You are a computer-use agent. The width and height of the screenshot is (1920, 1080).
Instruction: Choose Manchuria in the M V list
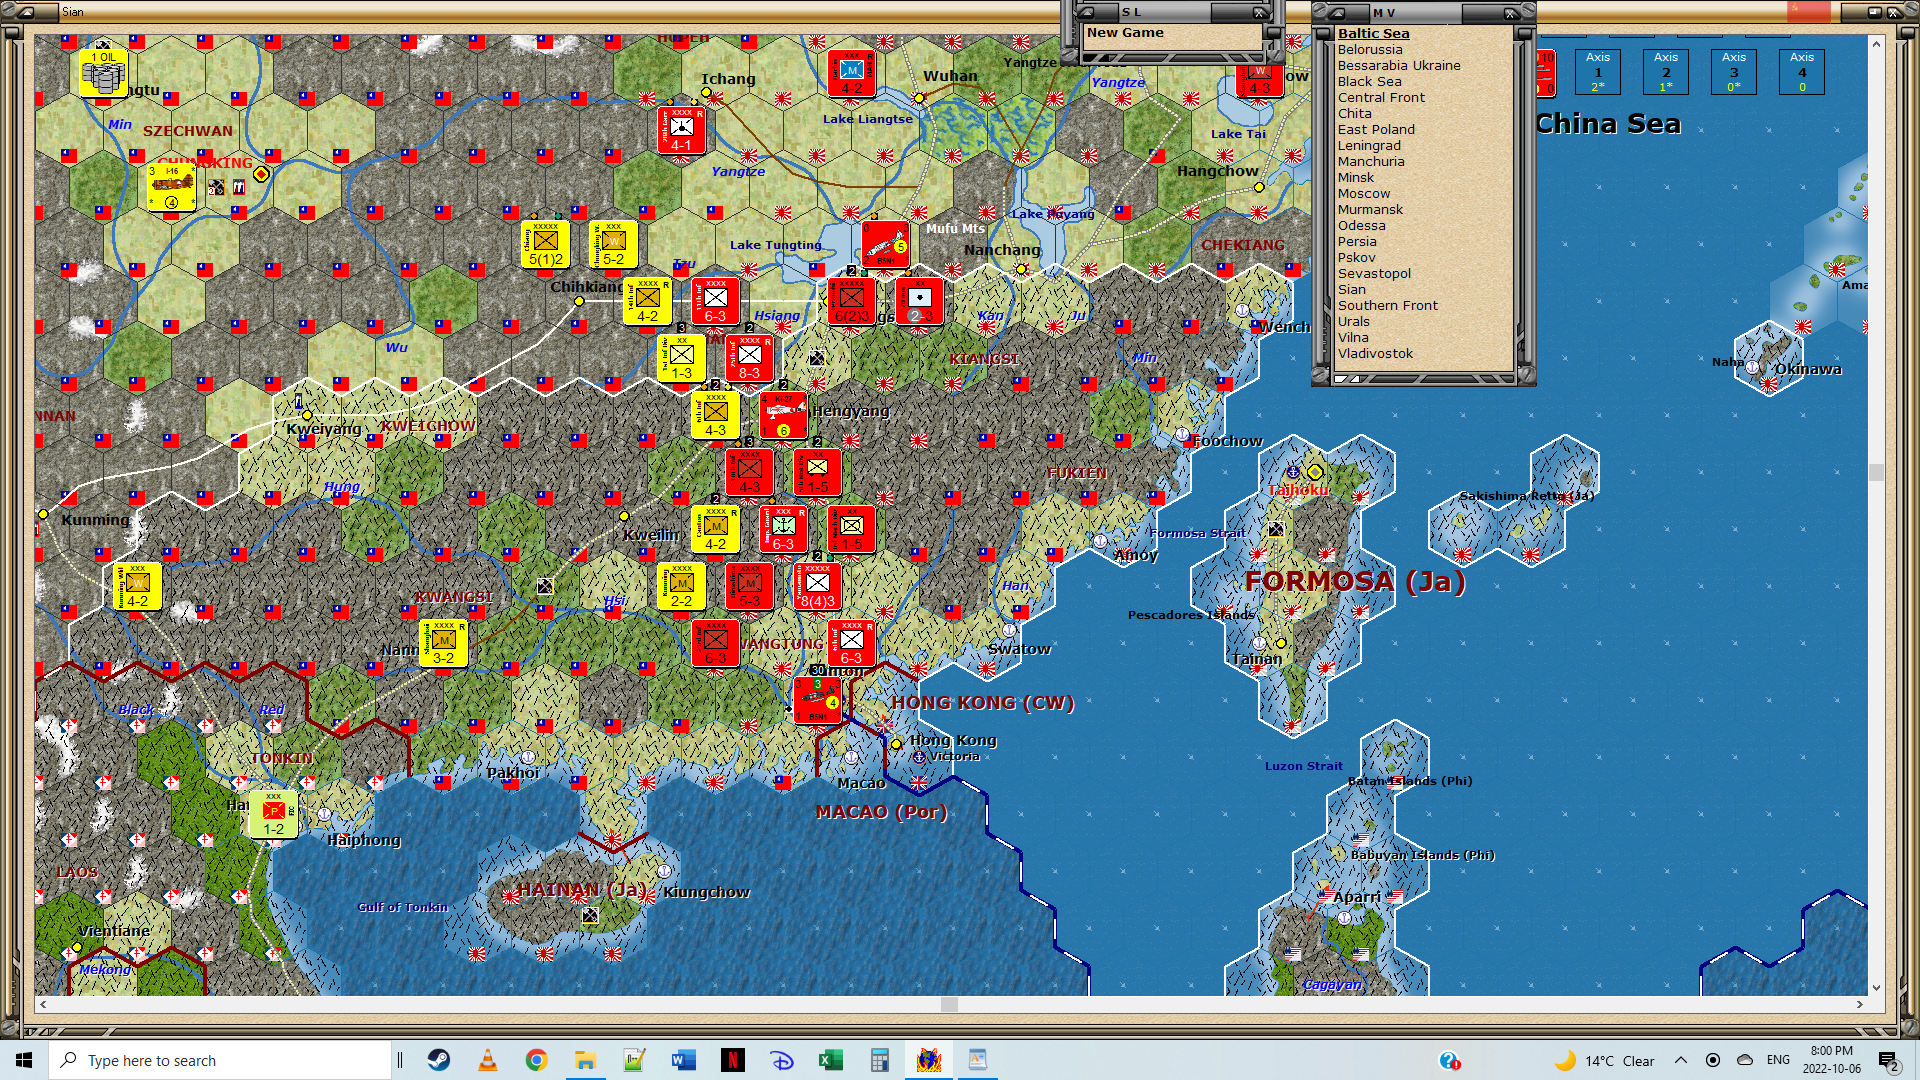click(x=1371, y=161)
